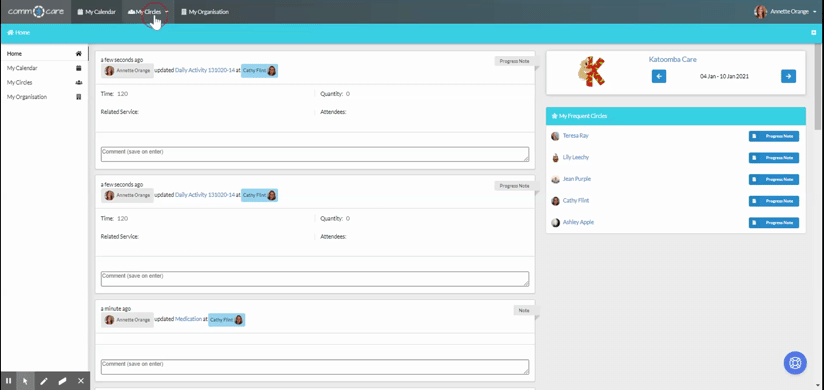
Task: Open My Calendar in top navigation bar
Action: (x=97, y=12)
